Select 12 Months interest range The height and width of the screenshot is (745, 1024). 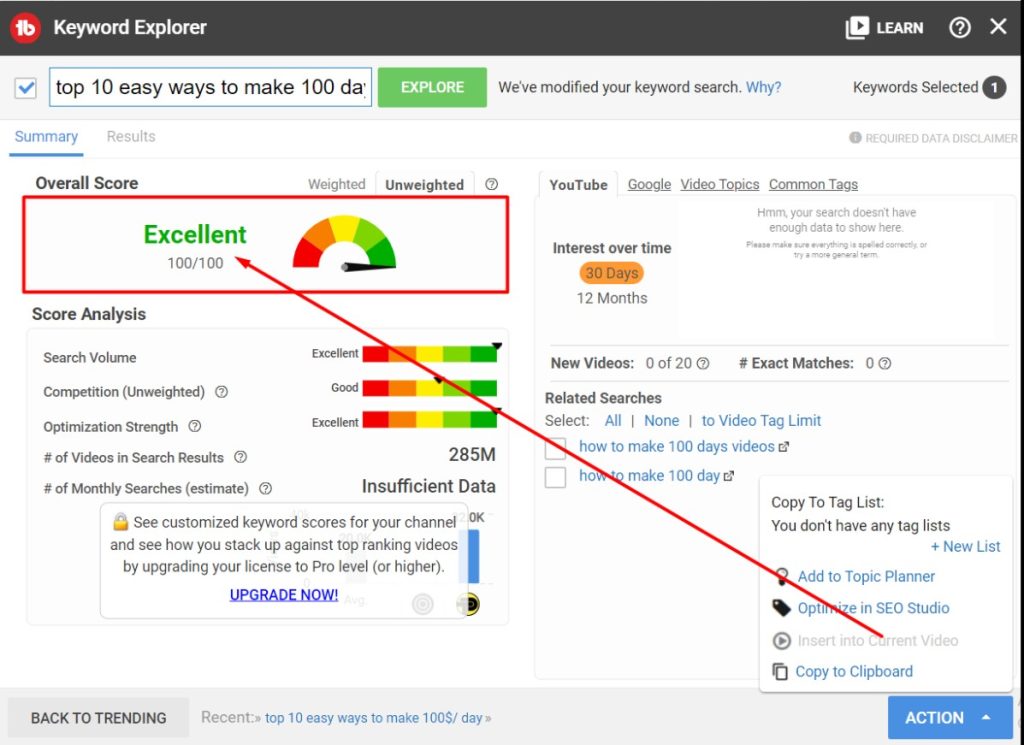pyautogui.click(x=612, y=298)
